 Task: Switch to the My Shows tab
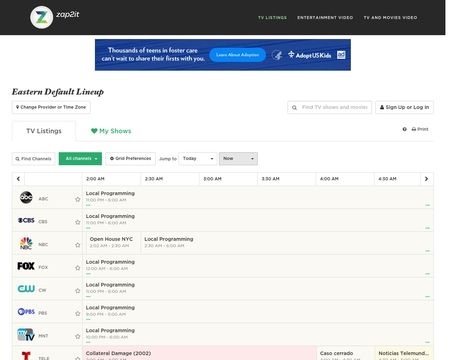point(111,131)
